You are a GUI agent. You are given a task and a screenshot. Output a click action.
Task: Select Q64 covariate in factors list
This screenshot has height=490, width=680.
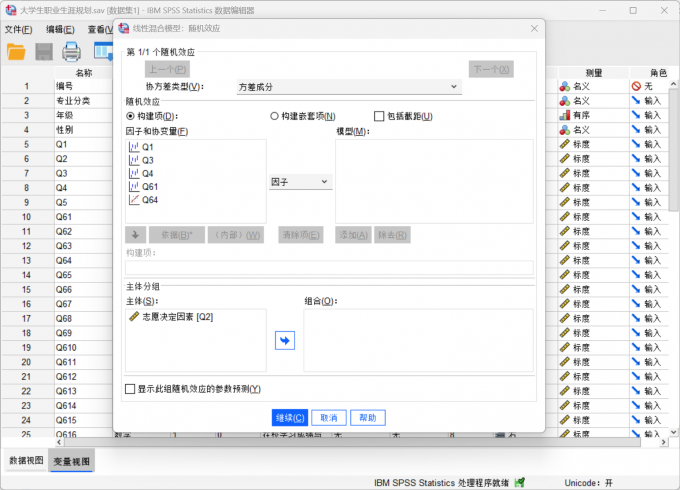tap(144, 200)
